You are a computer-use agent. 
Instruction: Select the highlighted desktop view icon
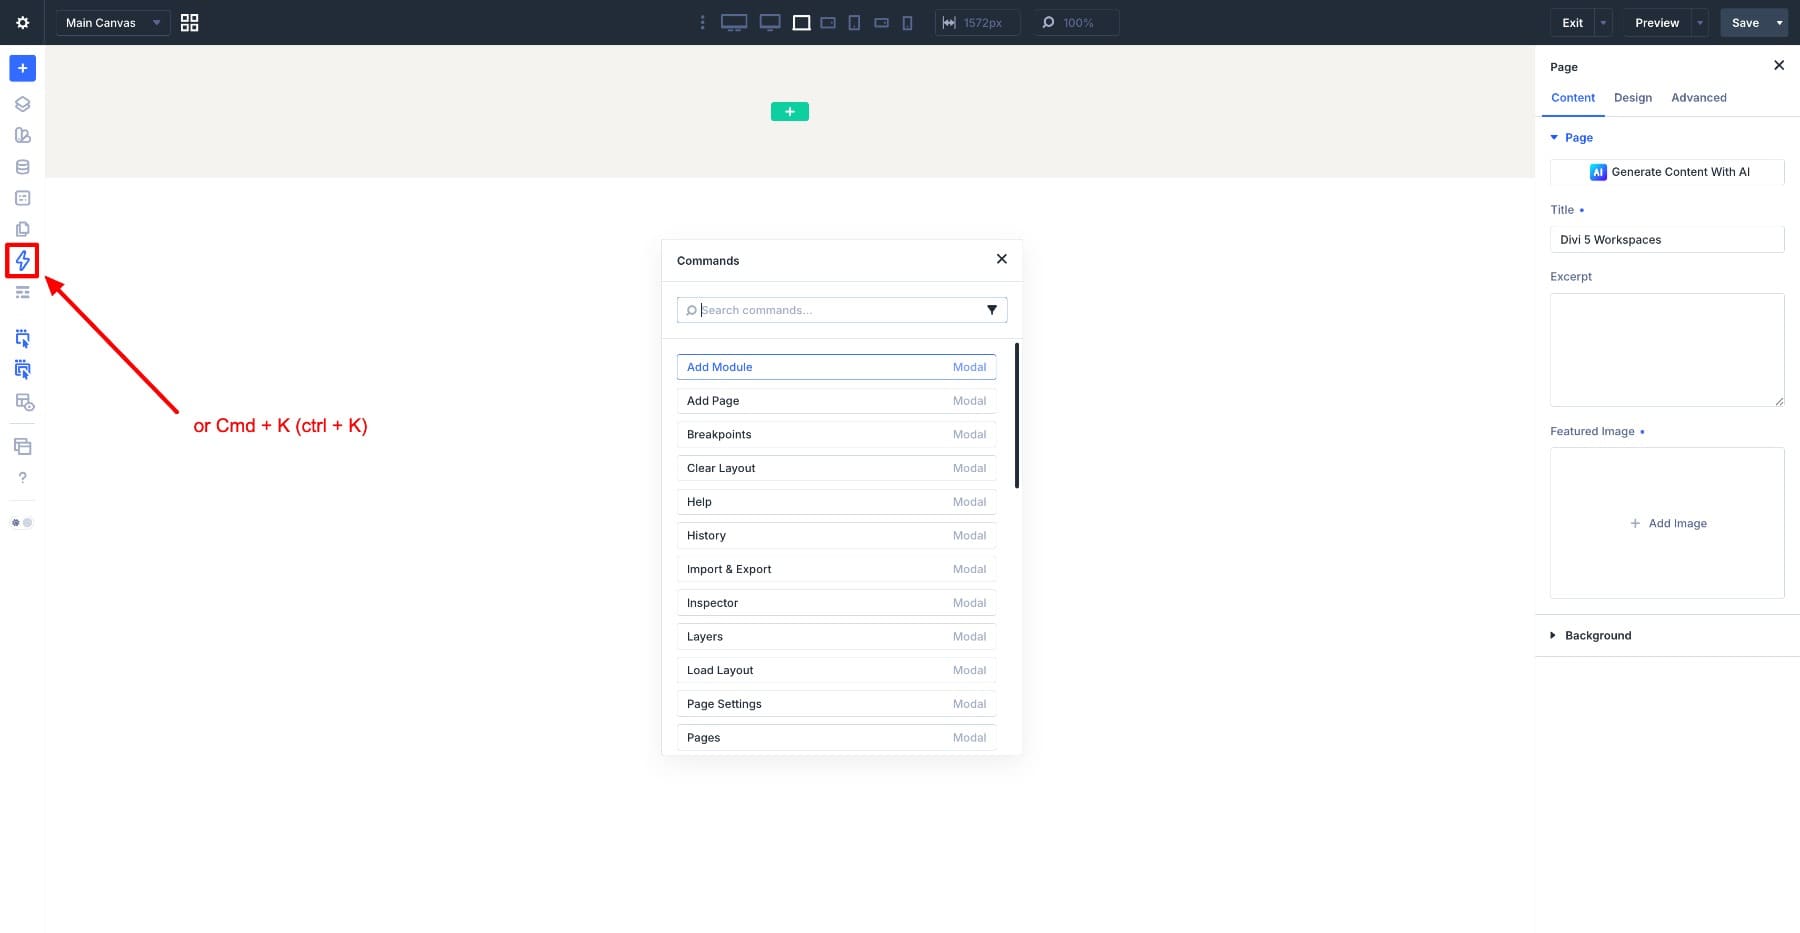801,22
